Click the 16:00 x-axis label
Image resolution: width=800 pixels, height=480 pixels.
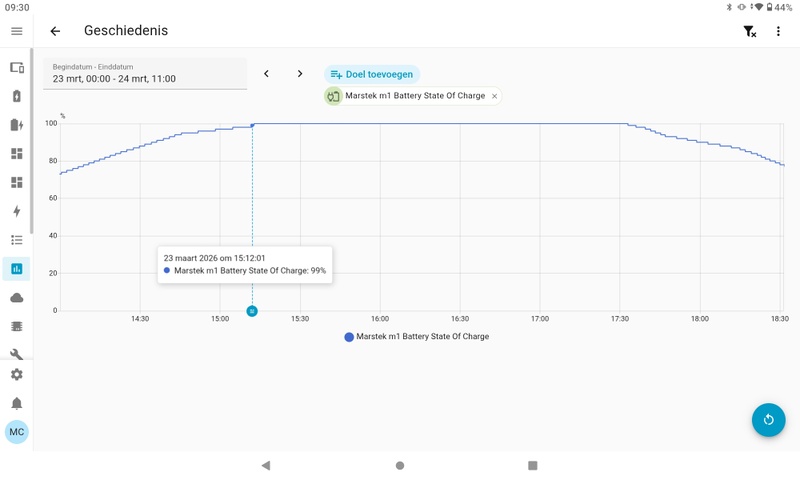pyautogui.click(x=380, y=319)
